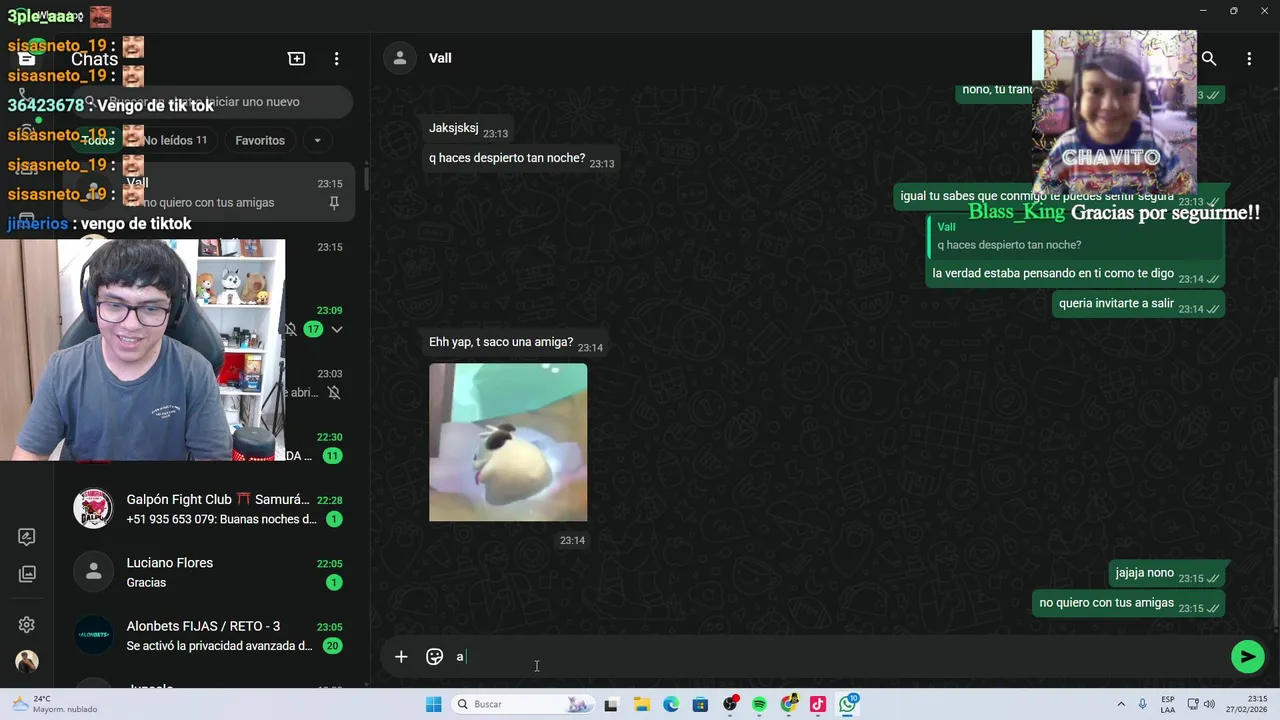Open the Vall conversation three-dot menu
Viewport: 1280px width, 720px height.
1249,59
